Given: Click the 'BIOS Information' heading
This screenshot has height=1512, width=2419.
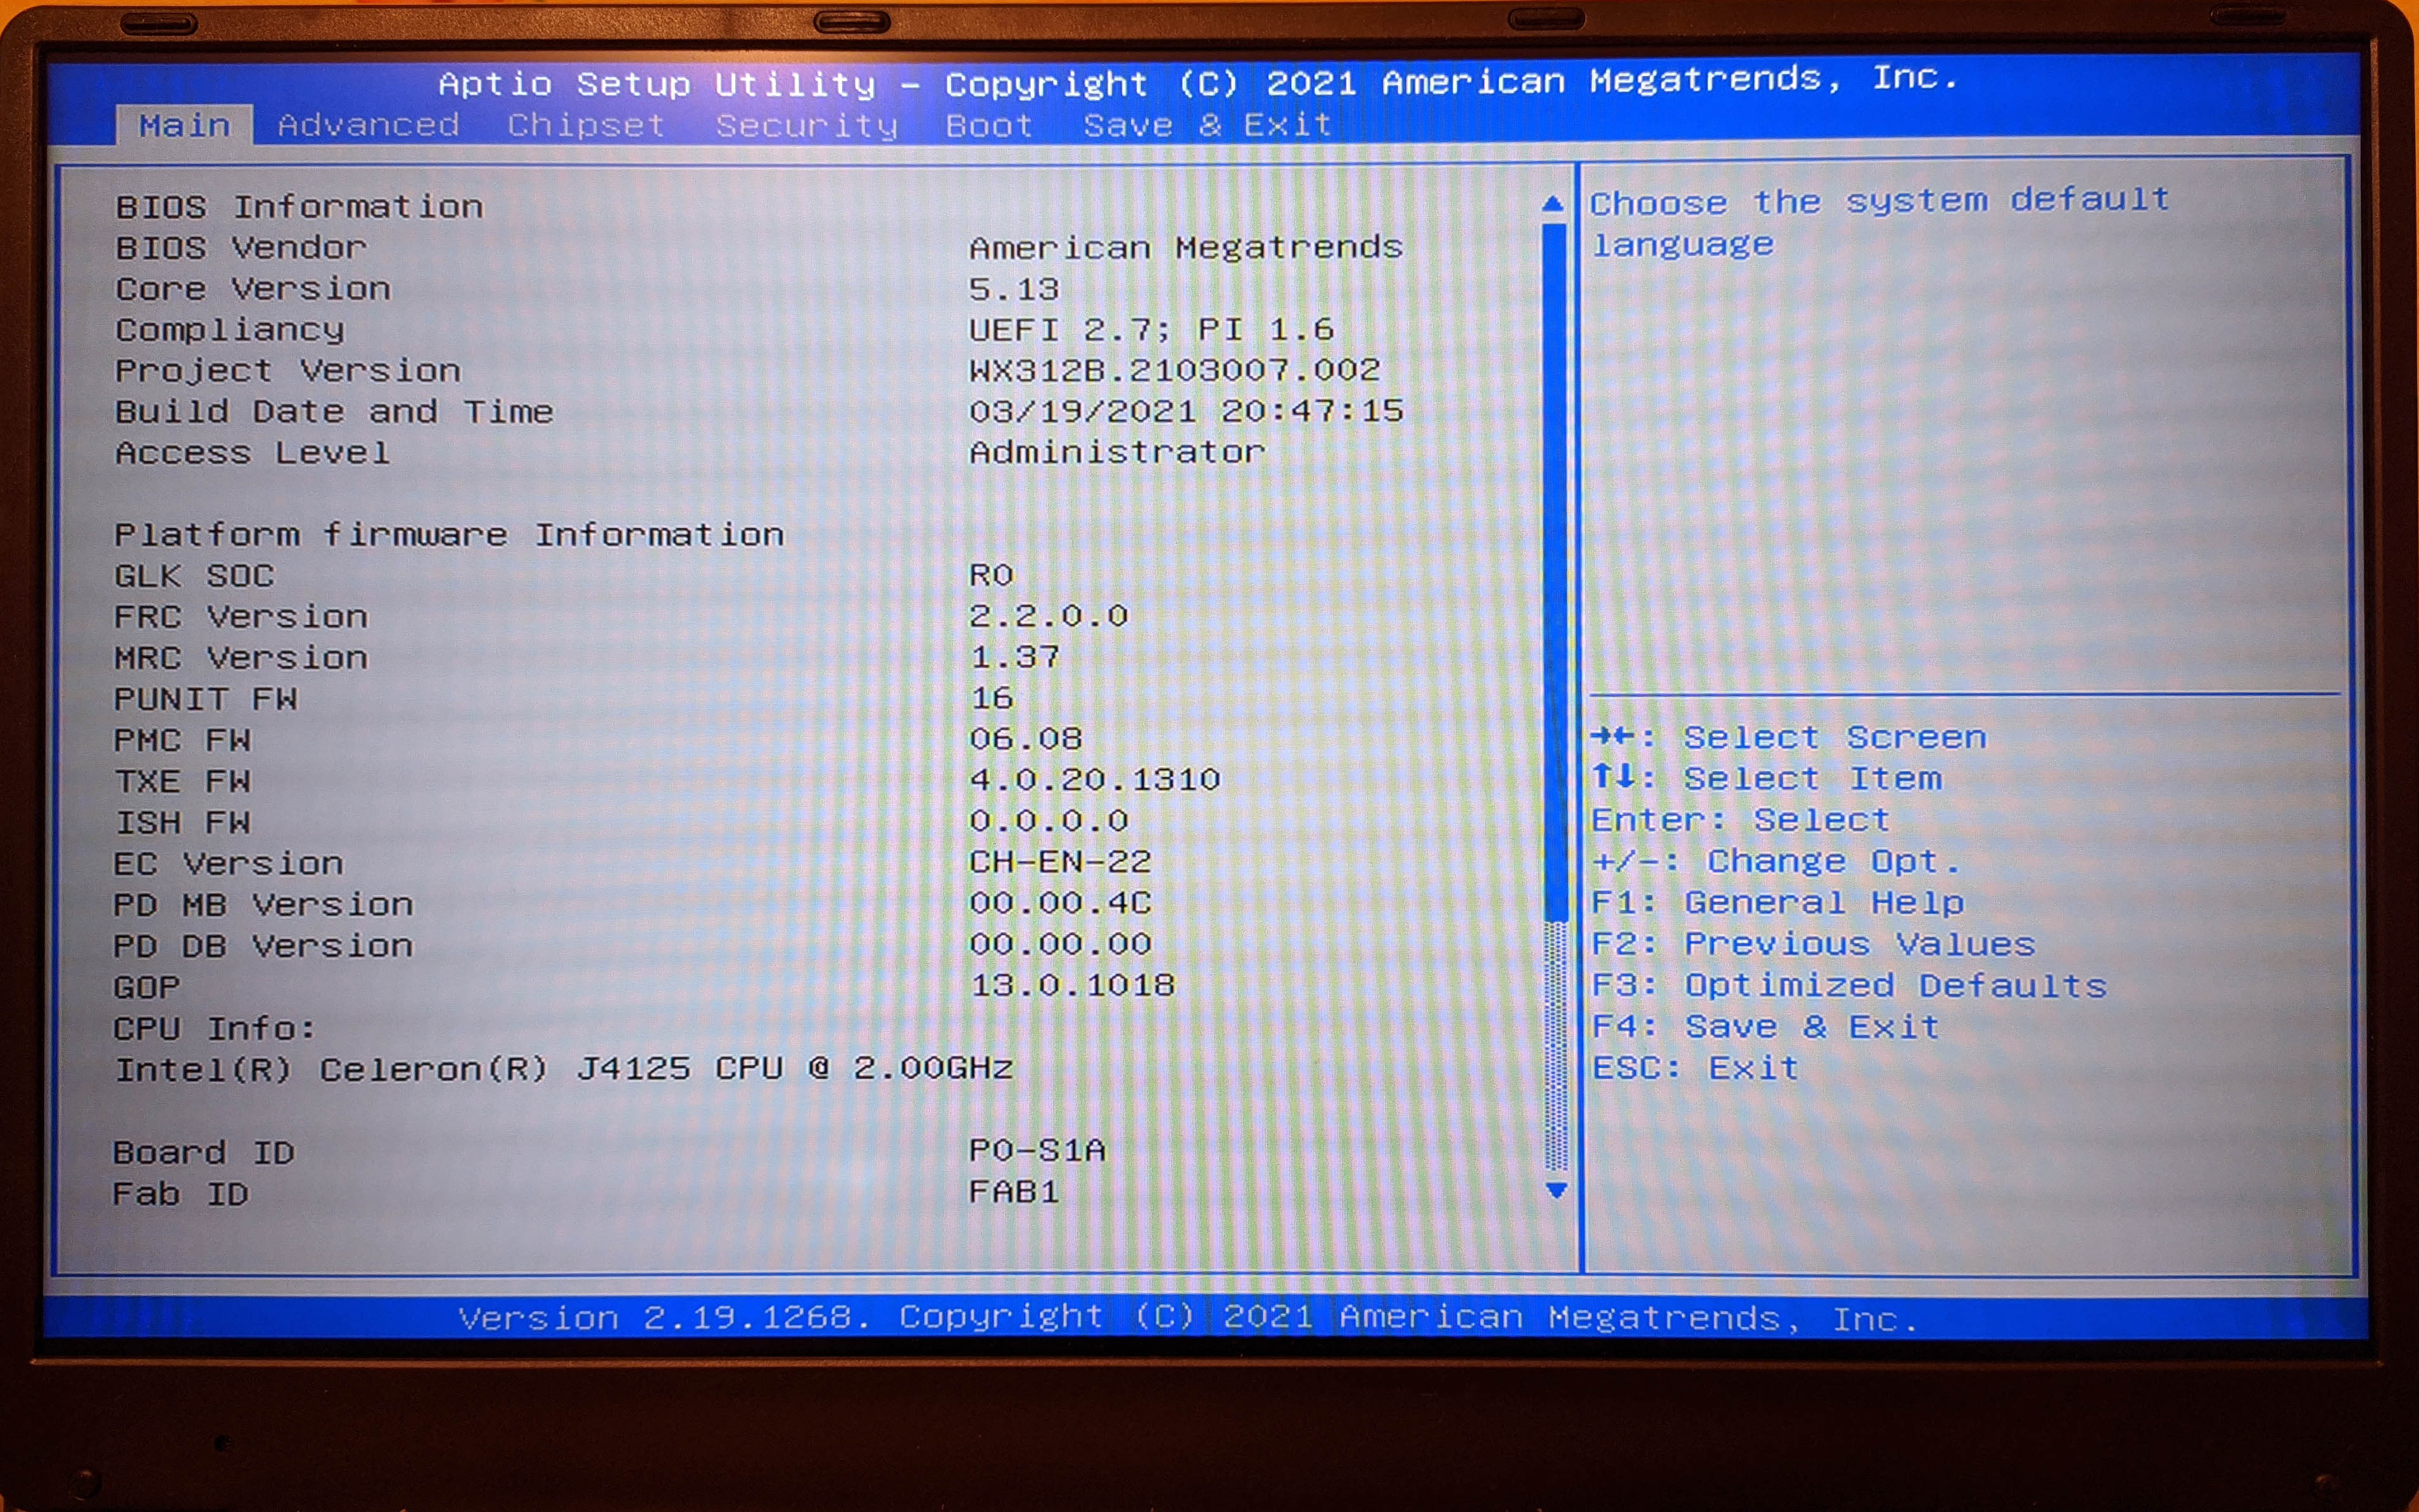Looking at the screenshot, I should (x=299, y=206).
